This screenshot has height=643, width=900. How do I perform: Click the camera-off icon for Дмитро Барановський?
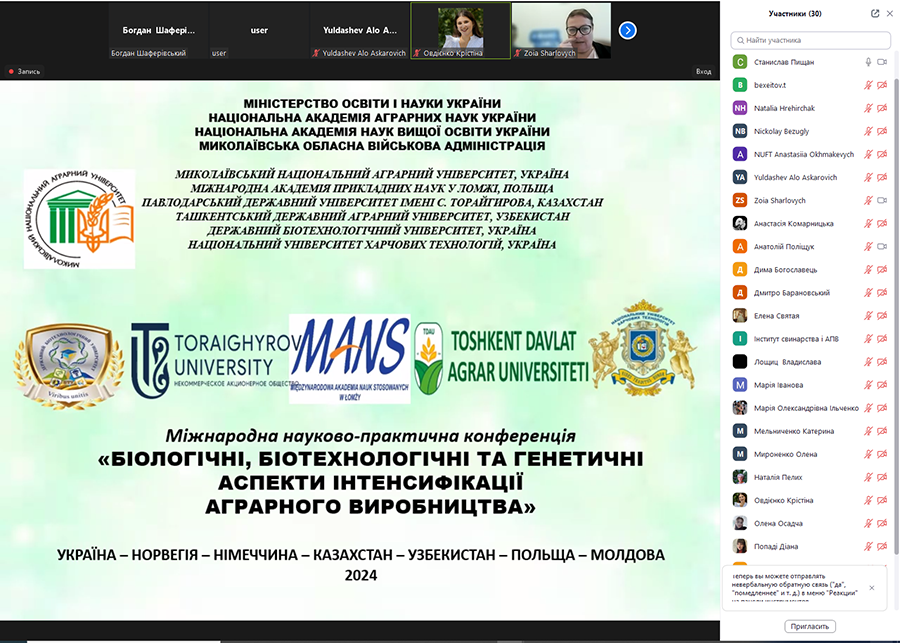click(882, 293)
